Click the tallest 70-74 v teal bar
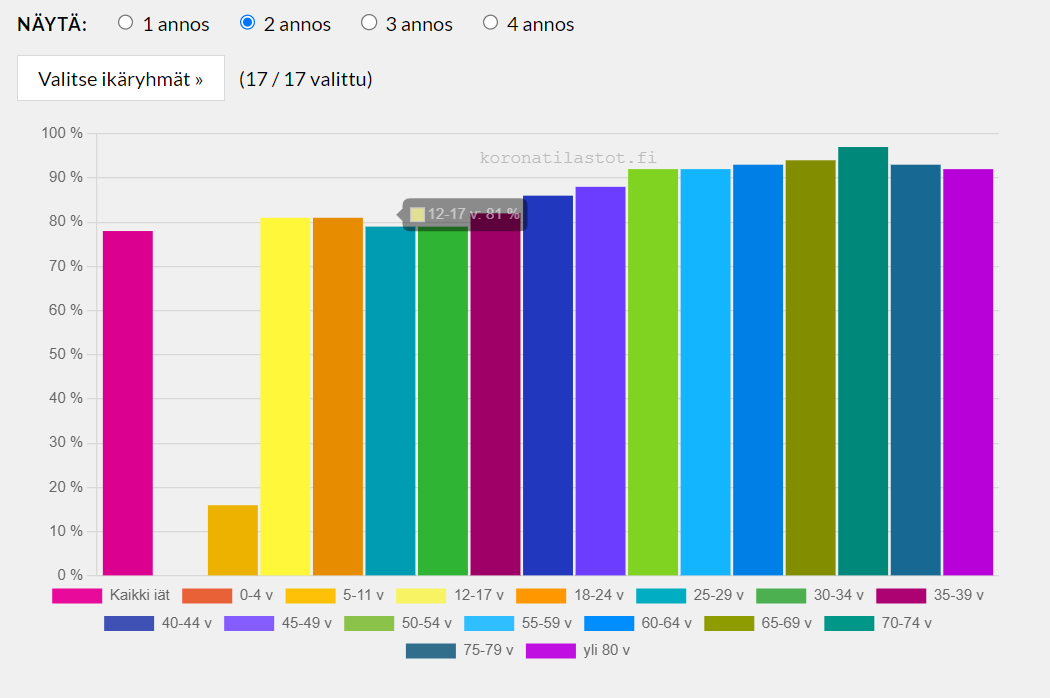 pos(863,361)
